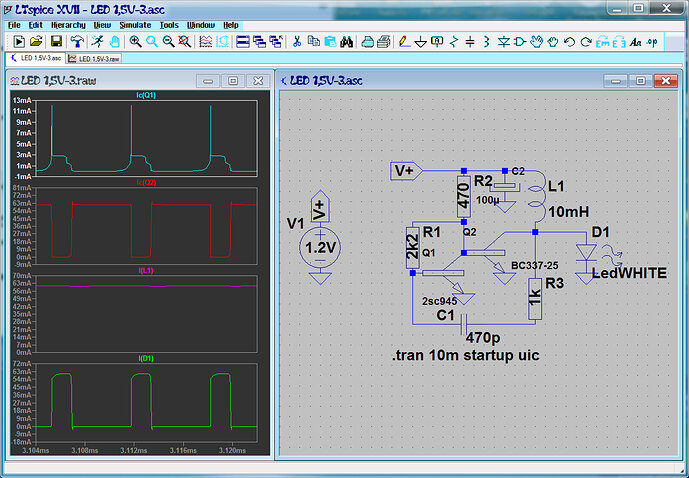
Task: Open the View menu
Action: pyautogui.click(x=102, y=25)
